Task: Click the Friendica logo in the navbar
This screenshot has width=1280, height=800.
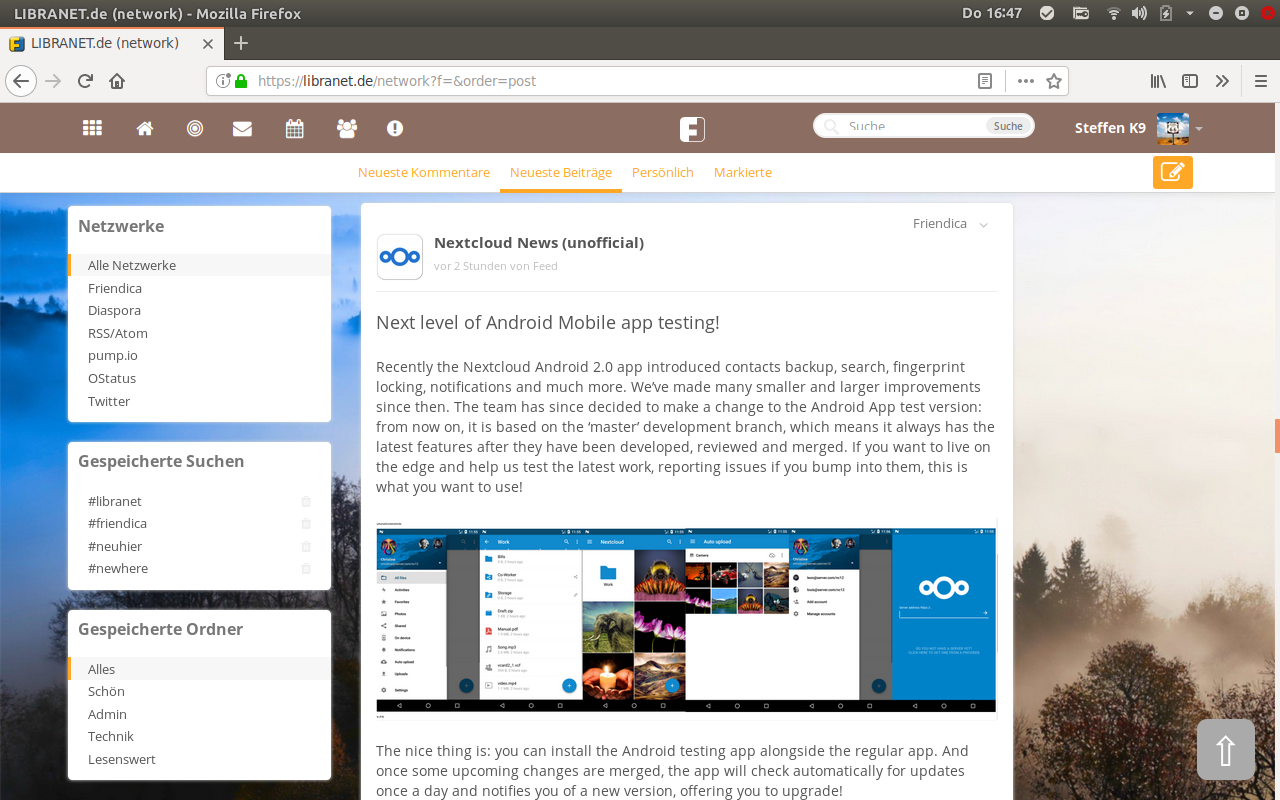Action: 690,128
